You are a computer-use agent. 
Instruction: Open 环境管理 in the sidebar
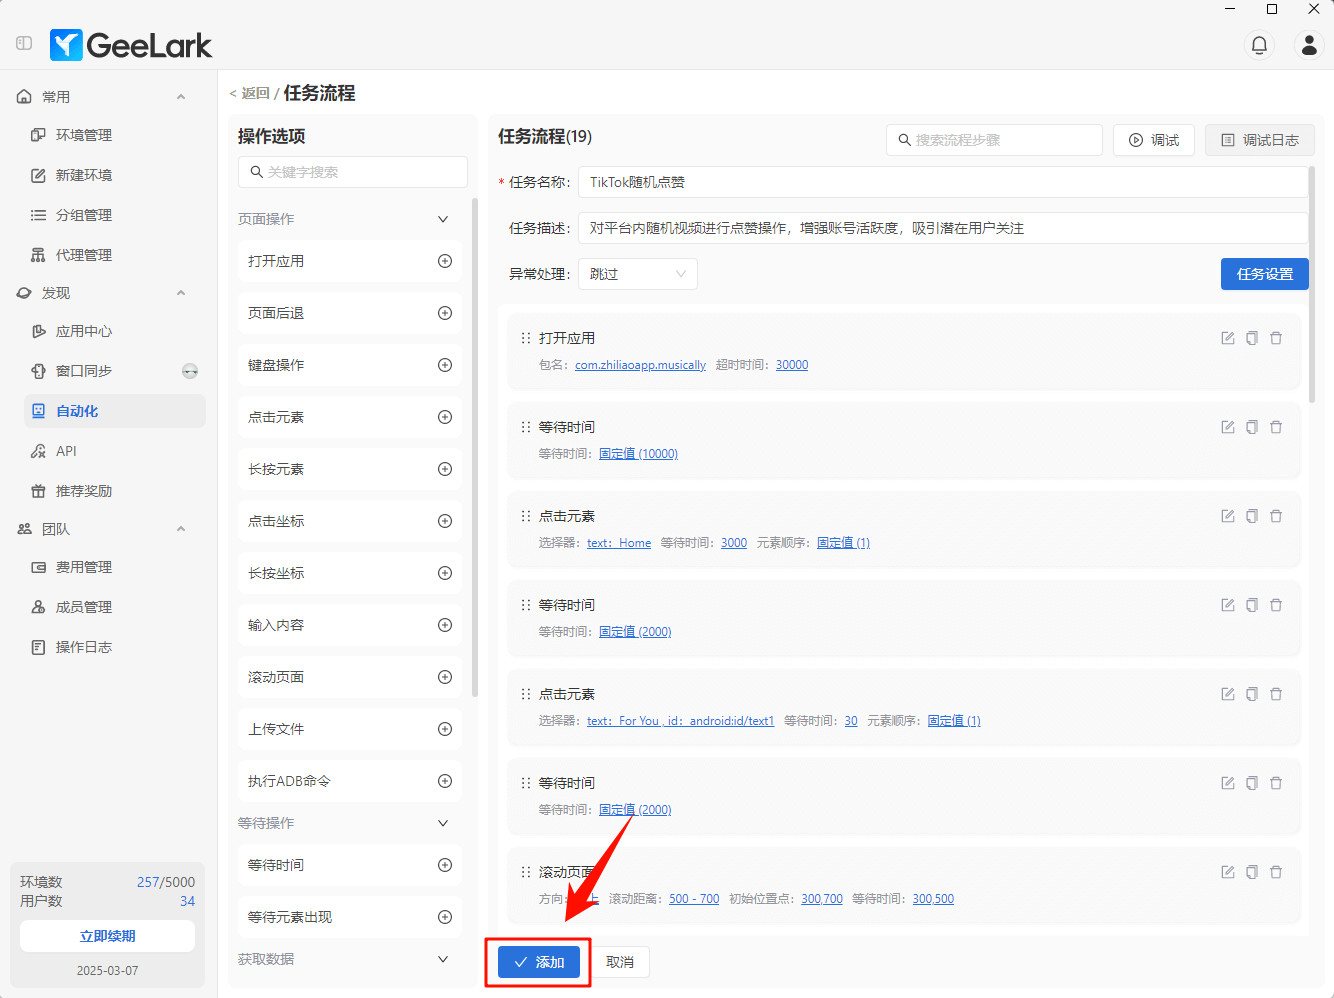84,135
